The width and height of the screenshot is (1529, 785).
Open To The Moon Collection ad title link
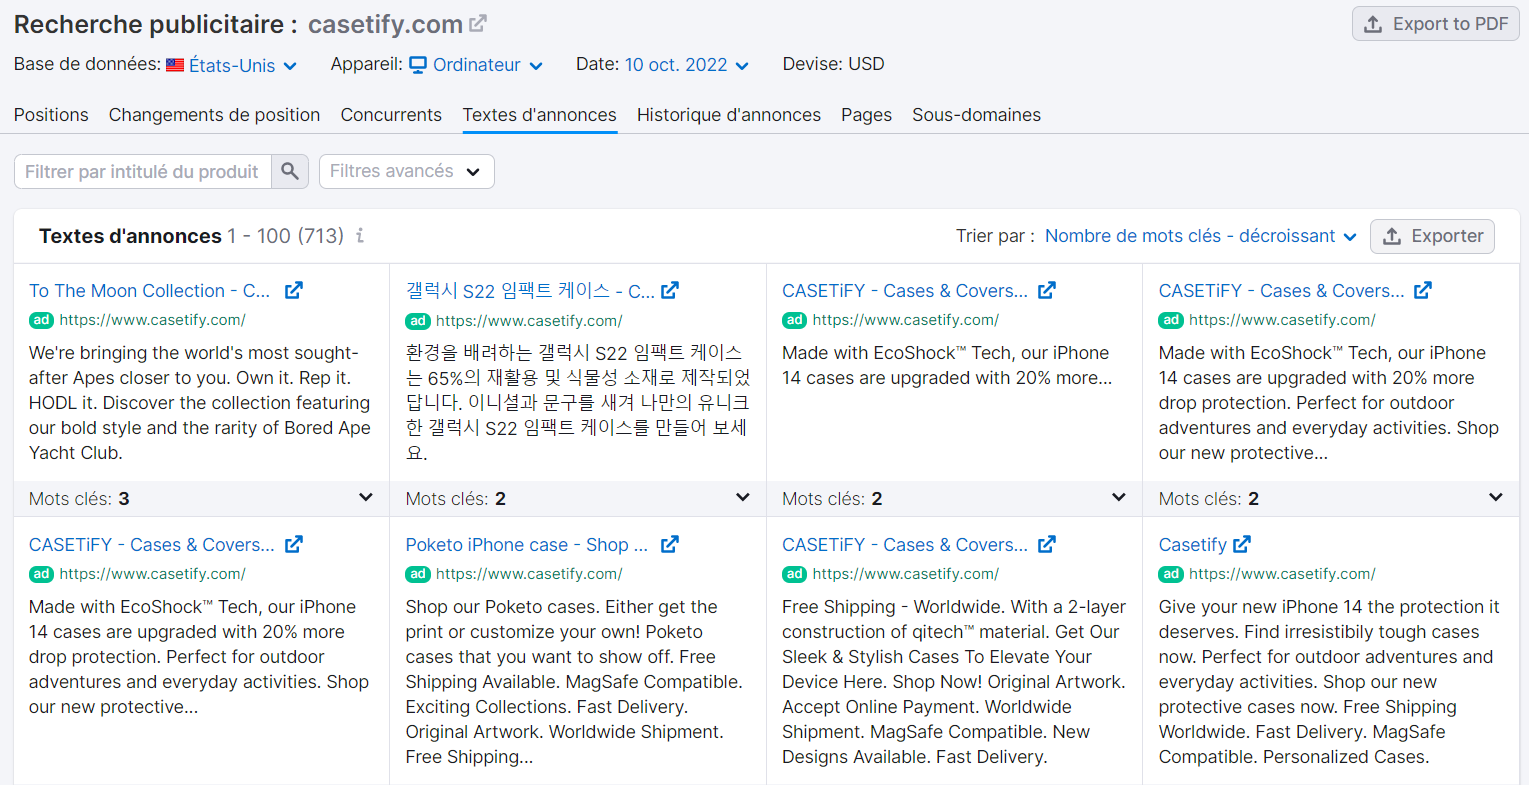coord(150,291)
